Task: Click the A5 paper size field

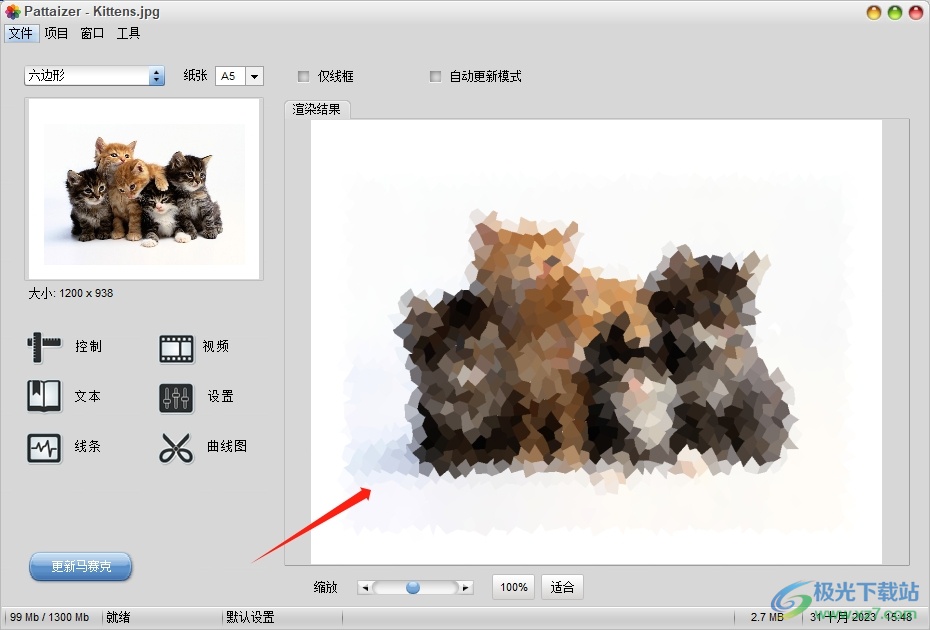Action: click(230, 76)
